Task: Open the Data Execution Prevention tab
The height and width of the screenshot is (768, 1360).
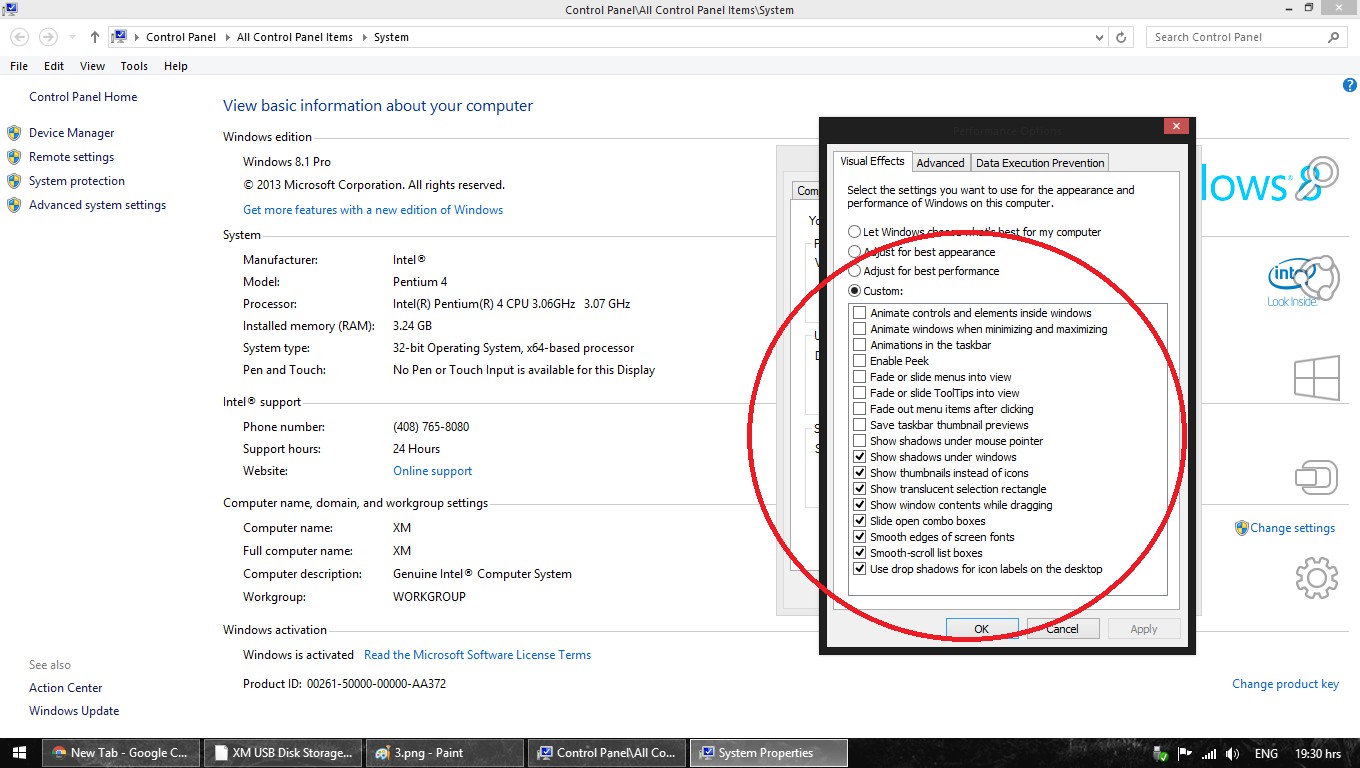Action: click(1040, 163)
